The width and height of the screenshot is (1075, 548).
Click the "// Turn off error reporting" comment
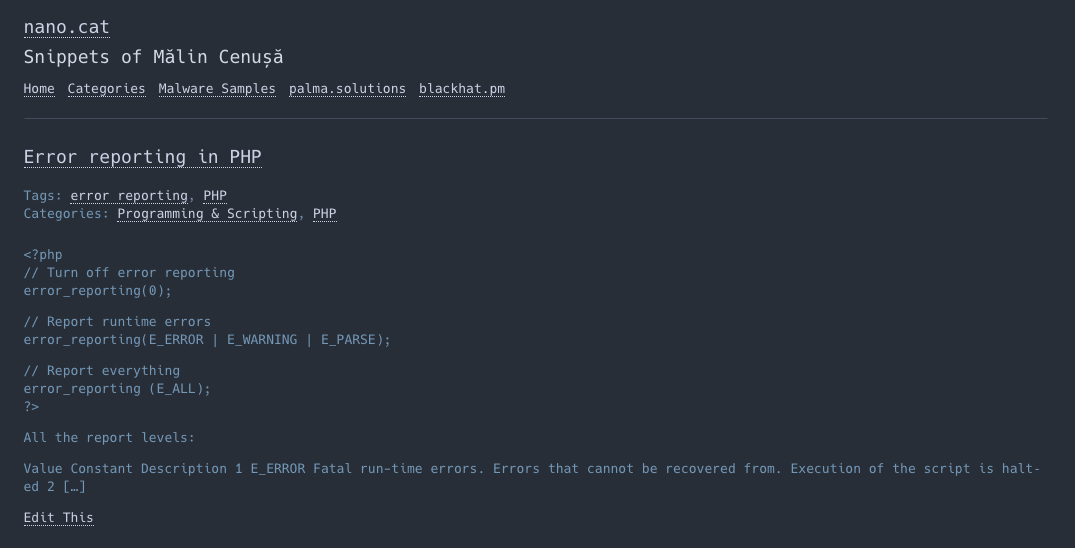129,273
